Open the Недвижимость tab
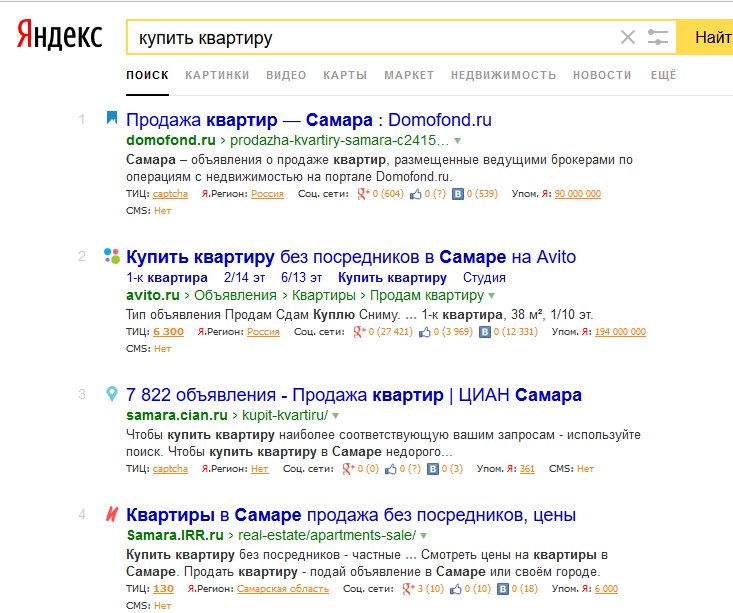 503,75
